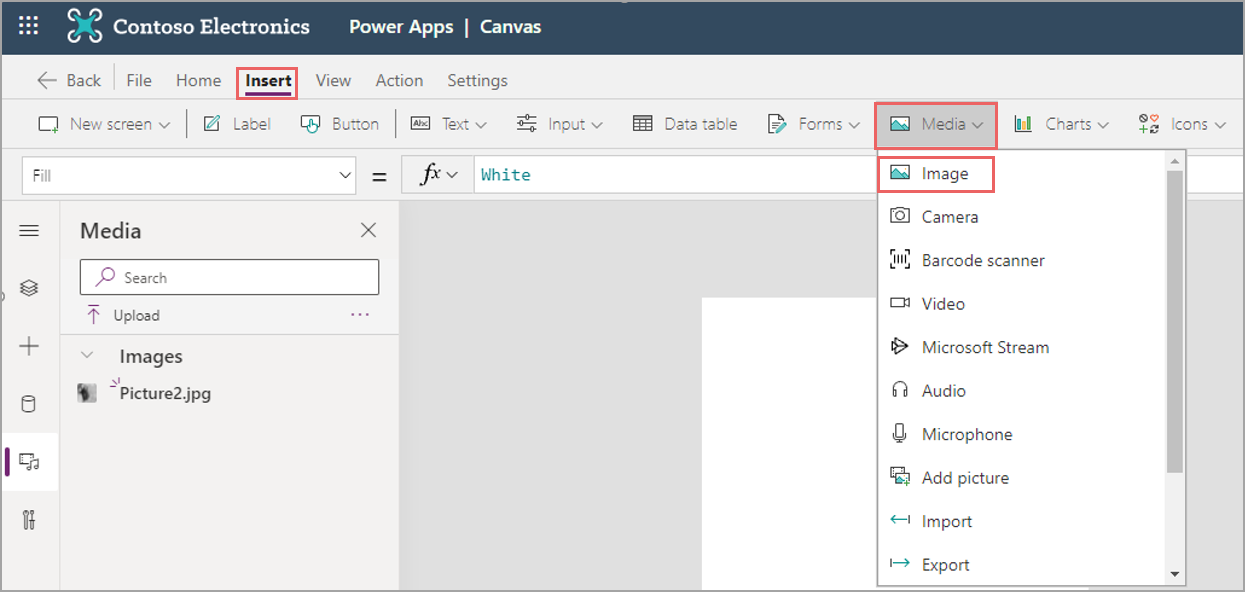The height and width of the screenshot is (592, 1245).
Task: Open the Data sources cylinder icon
Action: point(29,404)
